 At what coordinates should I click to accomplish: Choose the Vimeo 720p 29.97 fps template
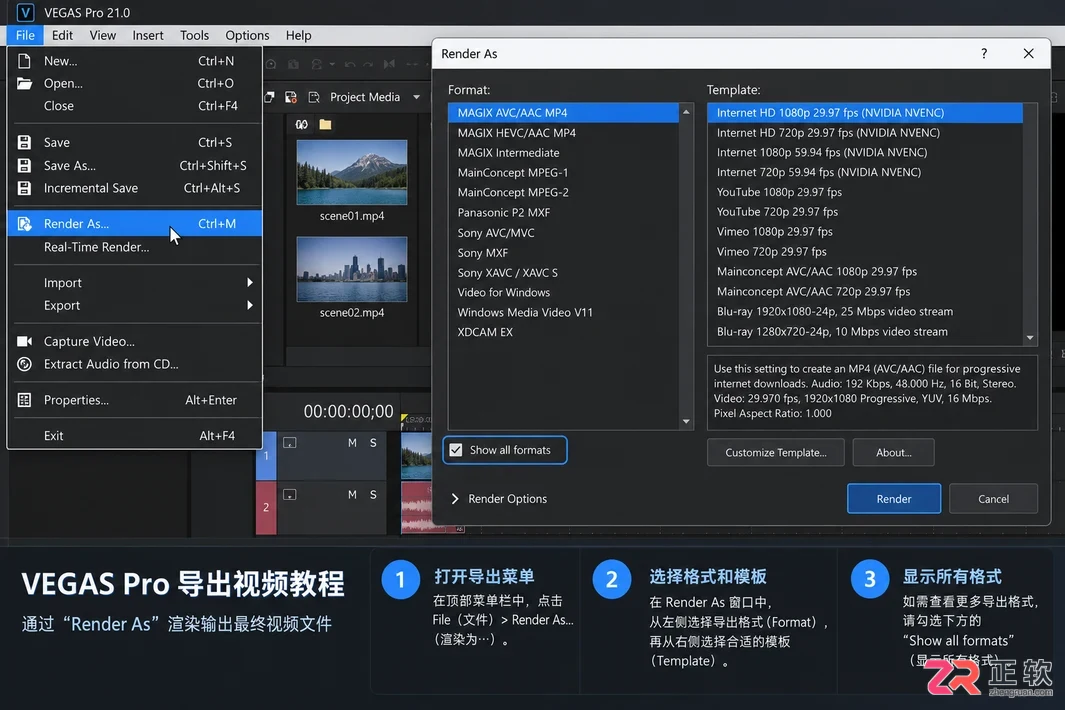pyautogui.click(x=865, y=251)
